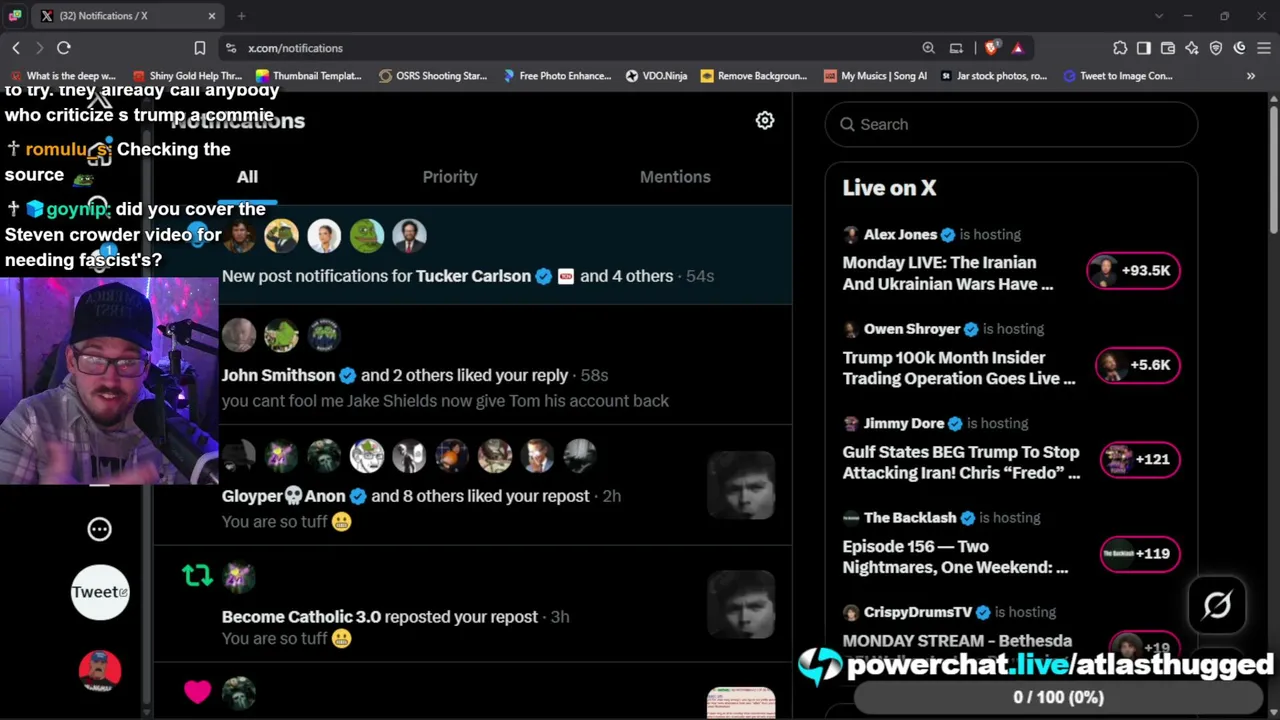The height and width of the screenshot is (720, 1280).
Task: Open Jar stock photos bookmark
Action: click(x=994, y=76)
